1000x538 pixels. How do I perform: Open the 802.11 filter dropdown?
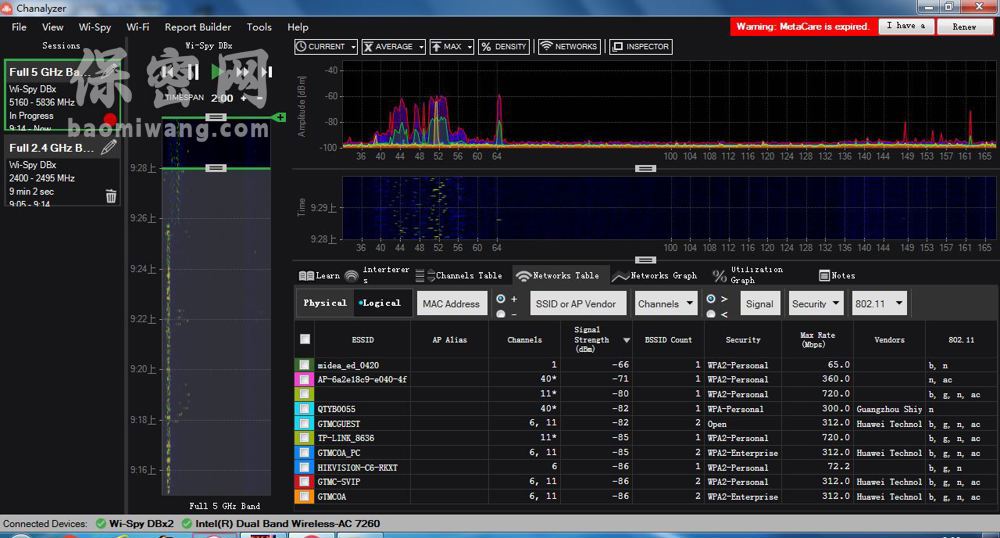[880, 304]
